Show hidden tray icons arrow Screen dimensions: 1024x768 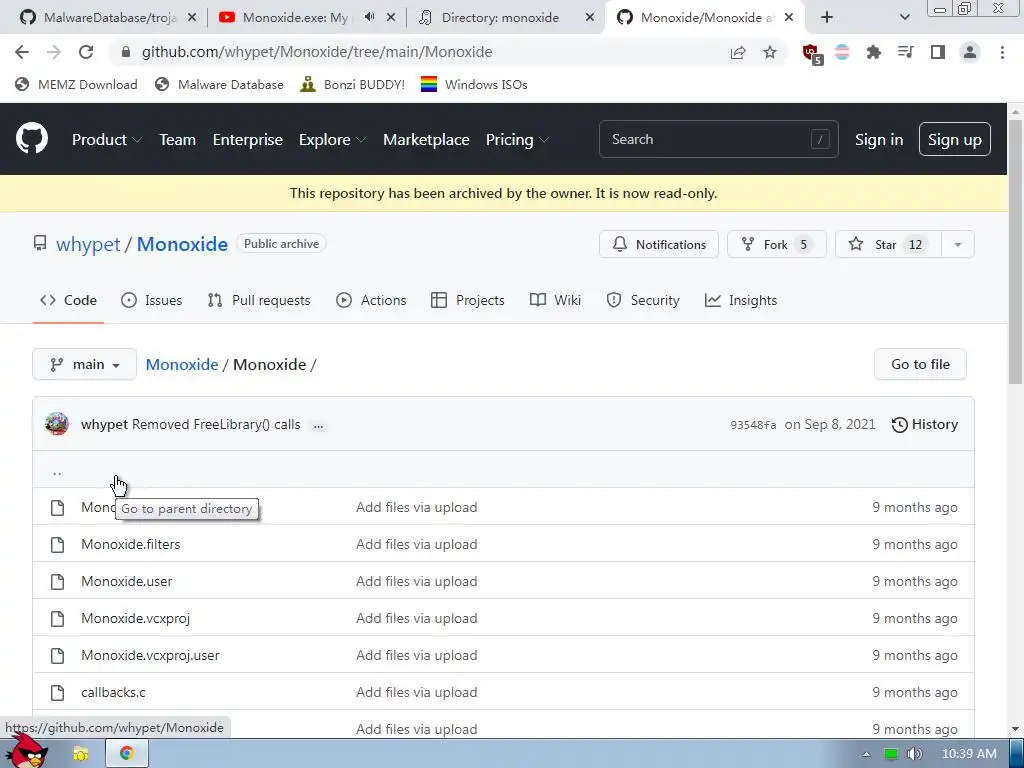(x=866, y=754)
